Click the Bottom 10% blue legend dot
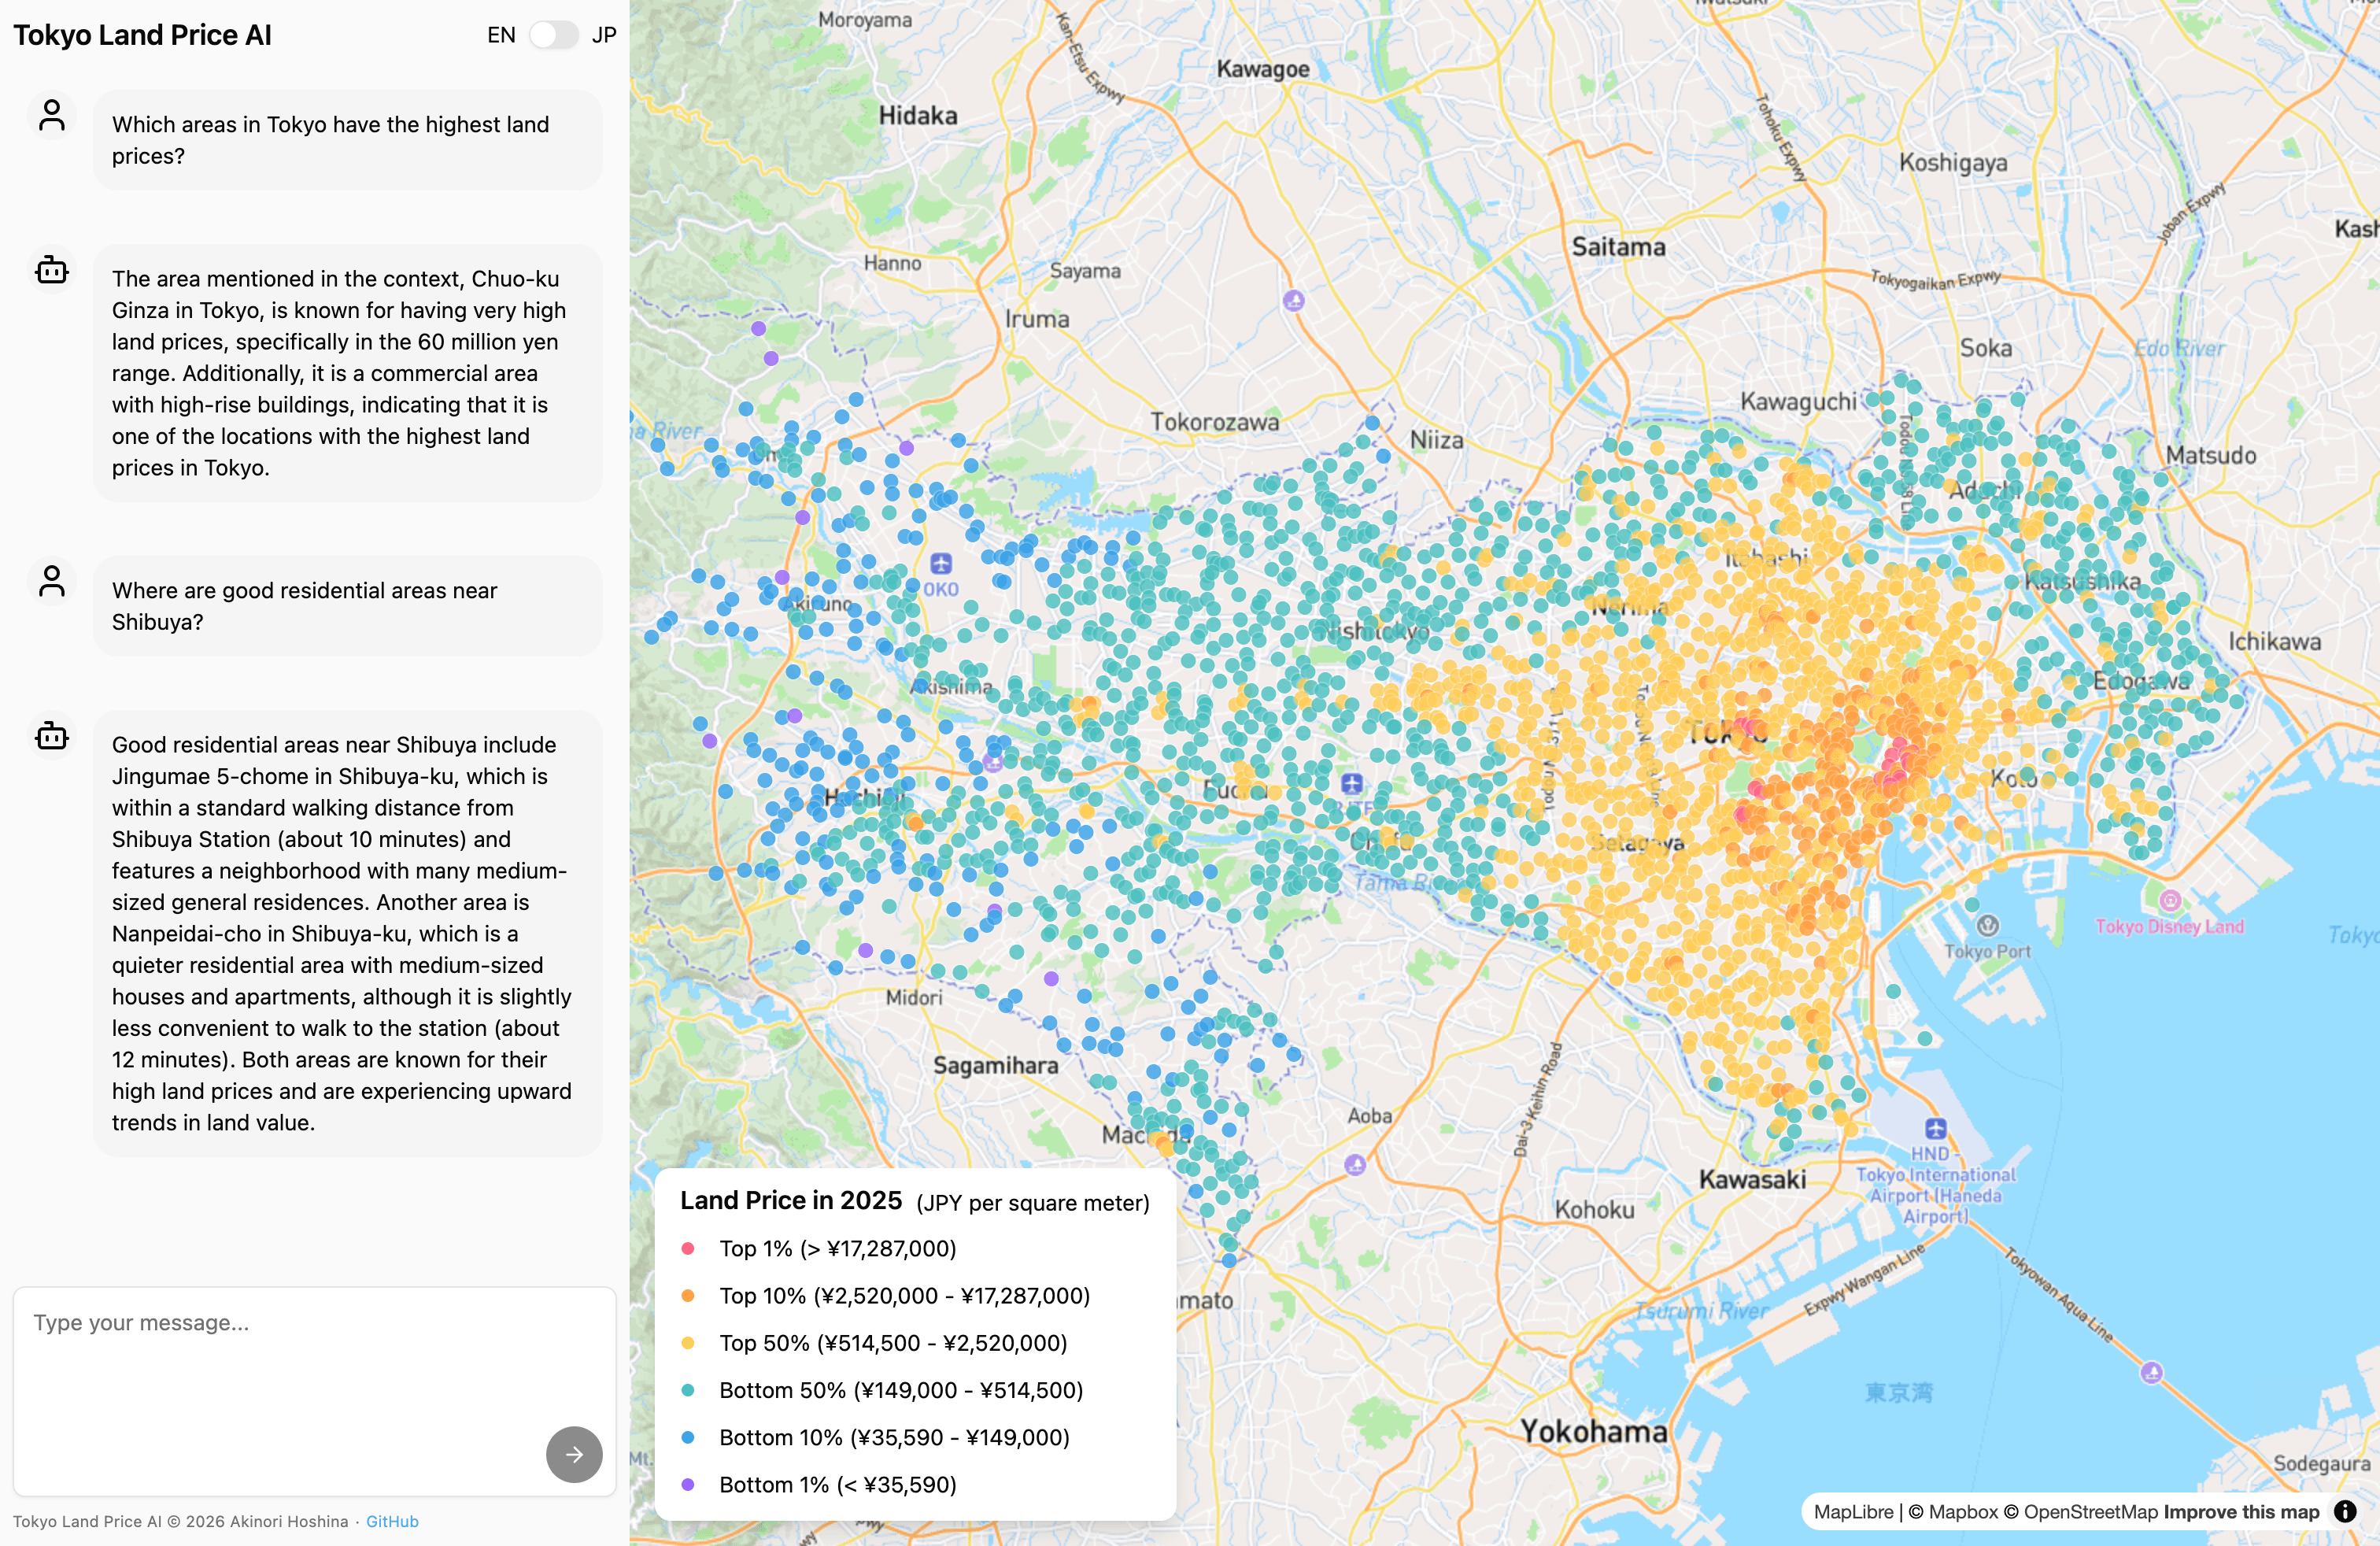Viewport: 2380px width, 1546px height. (688, 1437)
